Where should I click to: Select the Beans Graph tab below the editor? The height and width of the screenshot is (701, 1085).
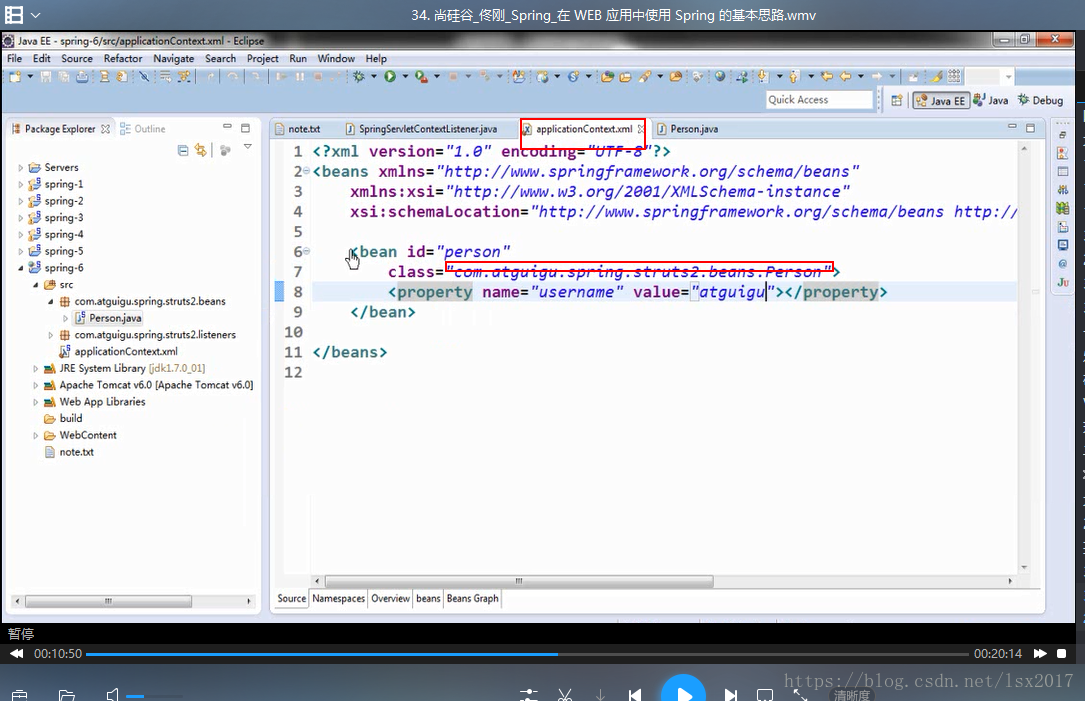[x=473, y=599]
